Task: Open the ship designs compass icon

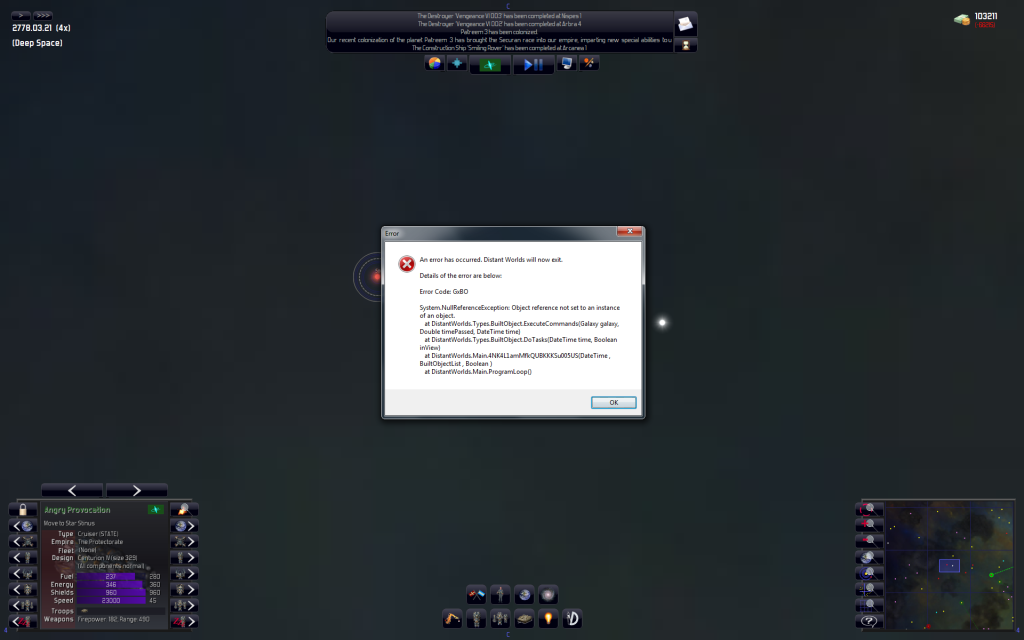Action: point(573,618)
